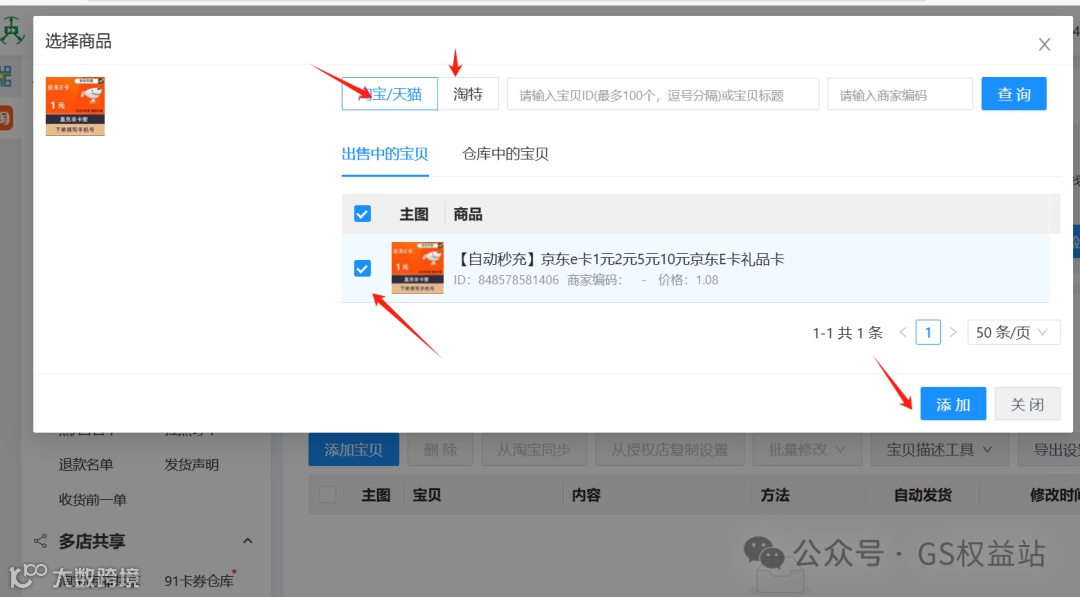The height and width of the screenshot is (597, 1080).
Task: Select page 1 in pagination
Action: 928,333
